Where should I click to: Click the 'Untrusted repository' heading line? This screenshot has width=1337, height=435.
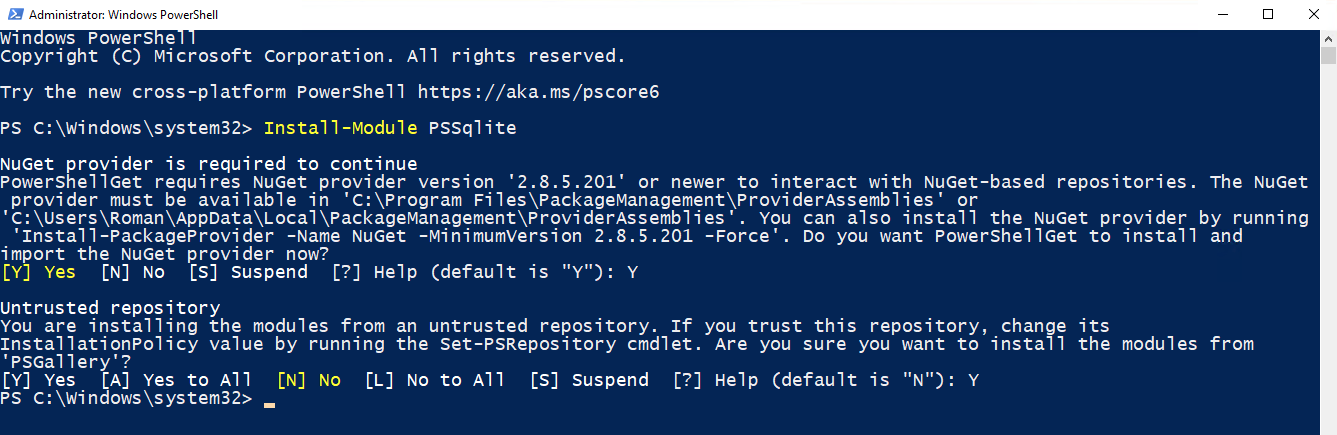point(110,308)
